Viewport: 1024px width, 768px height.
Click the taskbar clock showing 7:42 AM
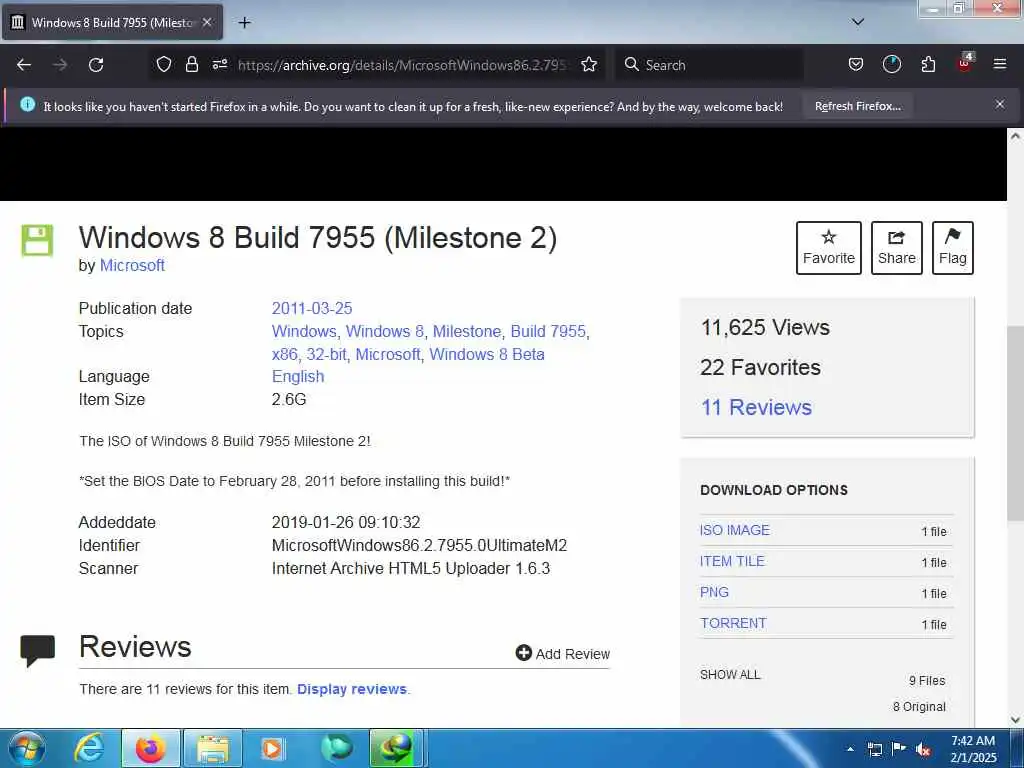(974, 749)
